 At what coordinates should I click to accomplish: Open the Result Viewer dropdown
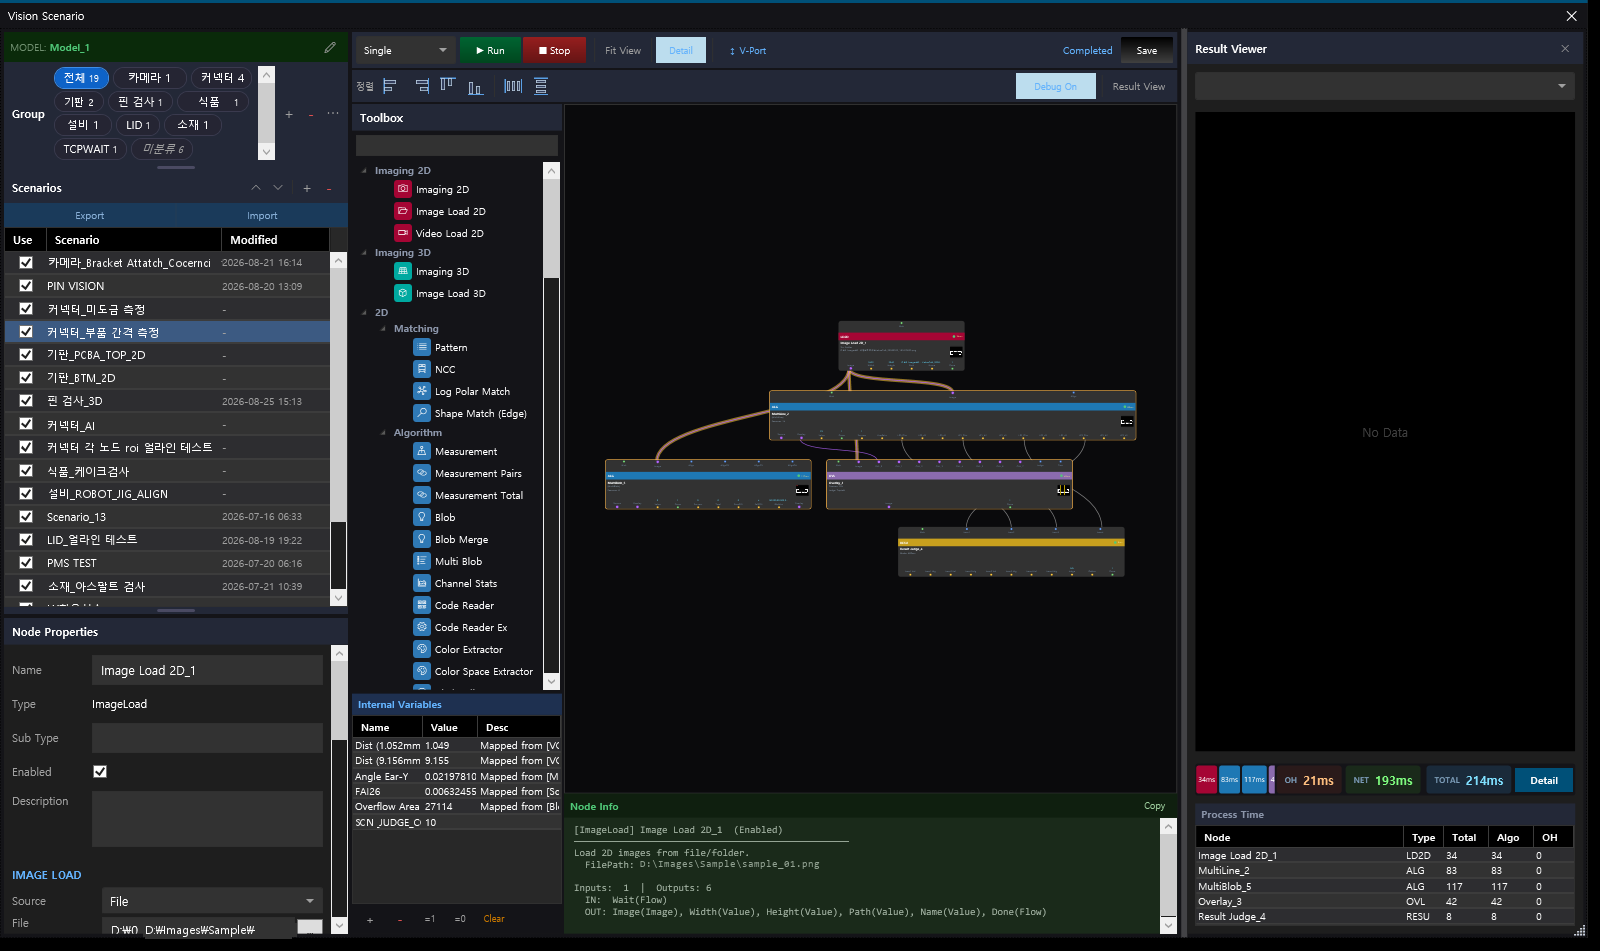pos(1384,86)
